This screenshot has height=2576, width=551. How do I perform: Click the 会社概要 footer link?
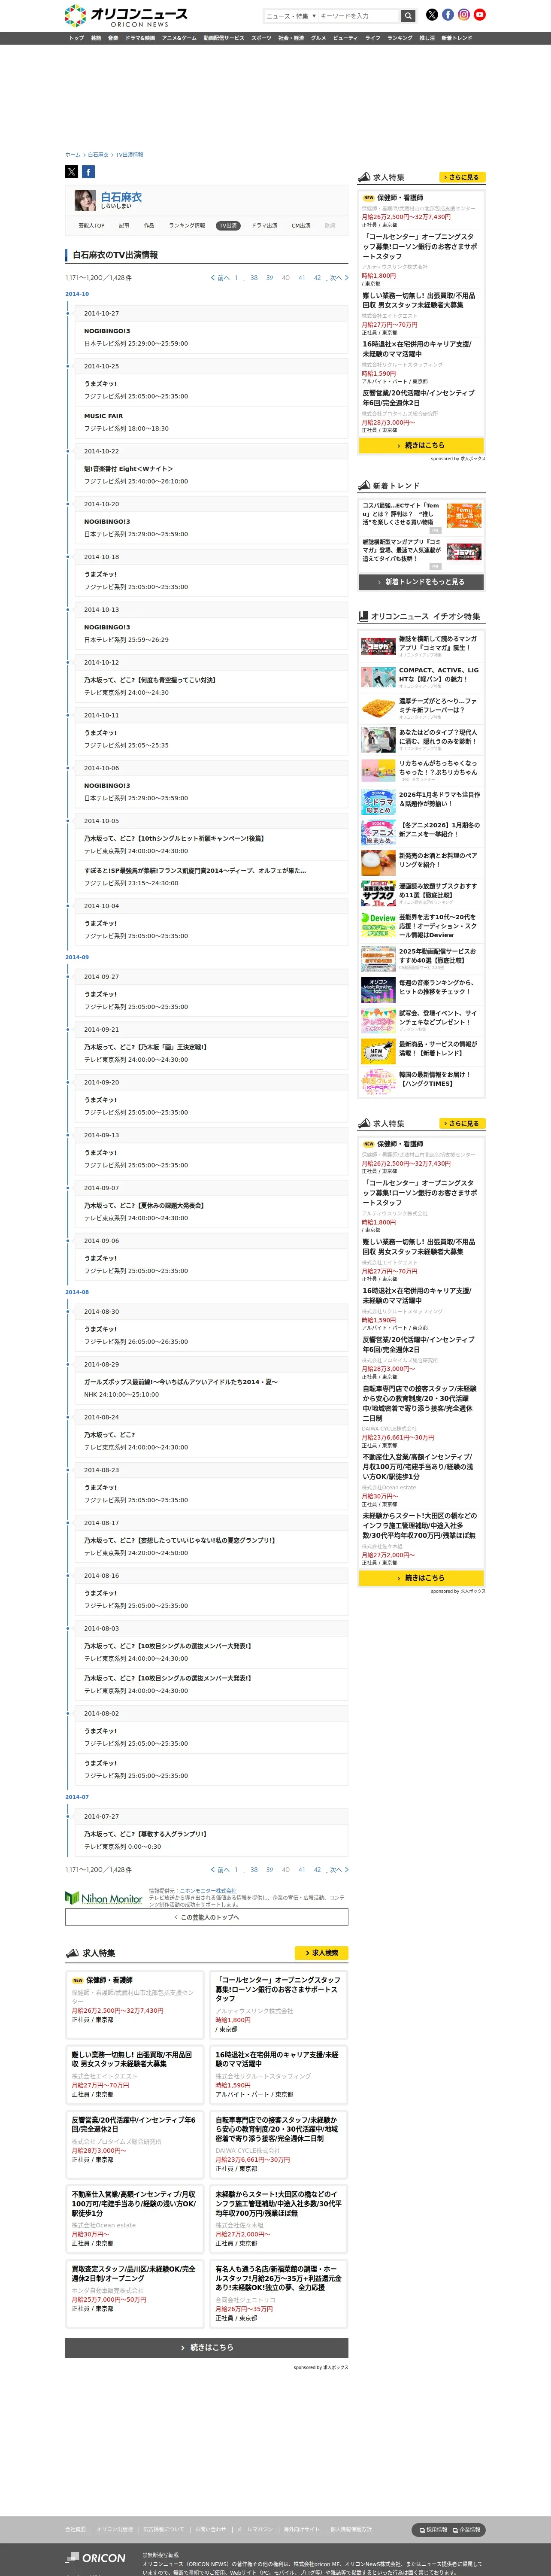point(76,2530)
